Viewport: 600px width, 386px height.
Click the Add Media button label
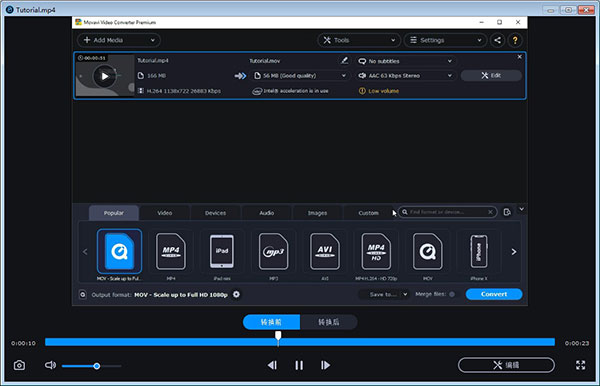(x=108, y=40)
